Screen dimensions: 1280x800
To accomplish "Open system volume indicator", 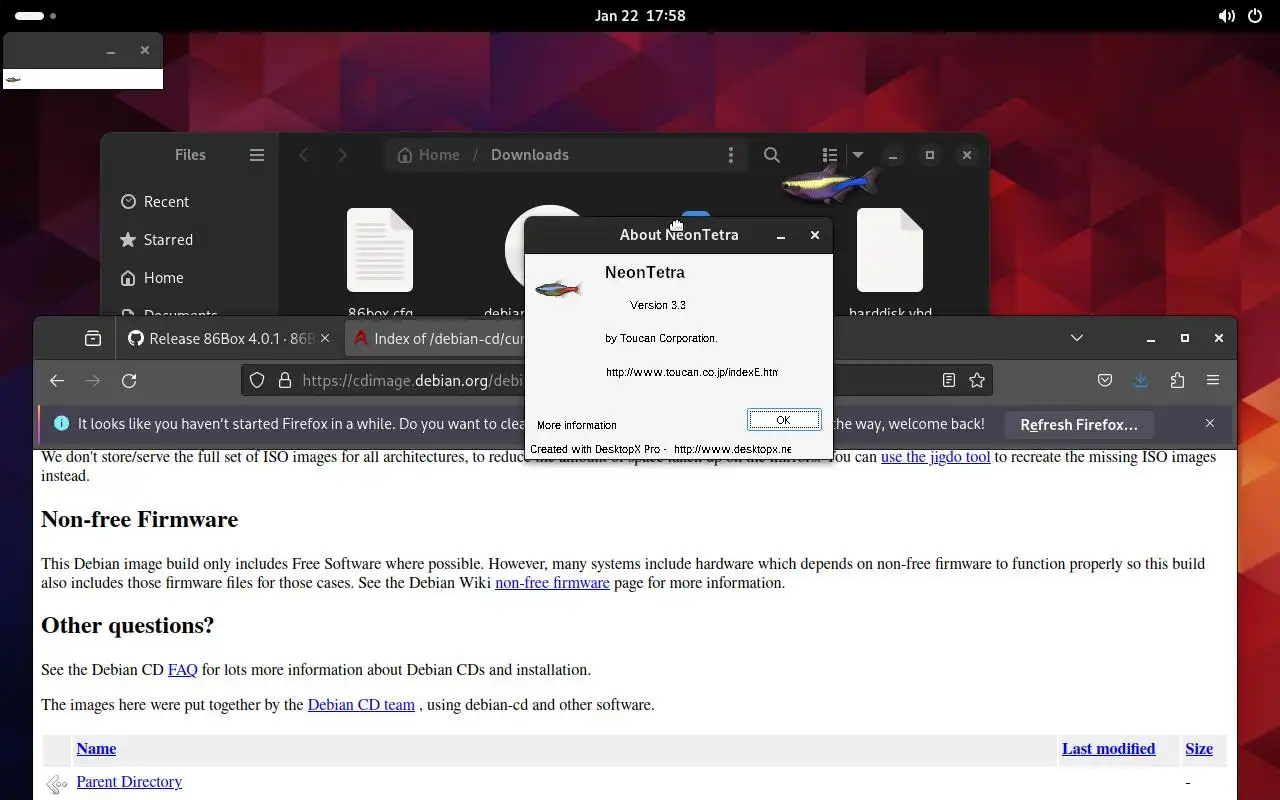I will coord(1226,16).
